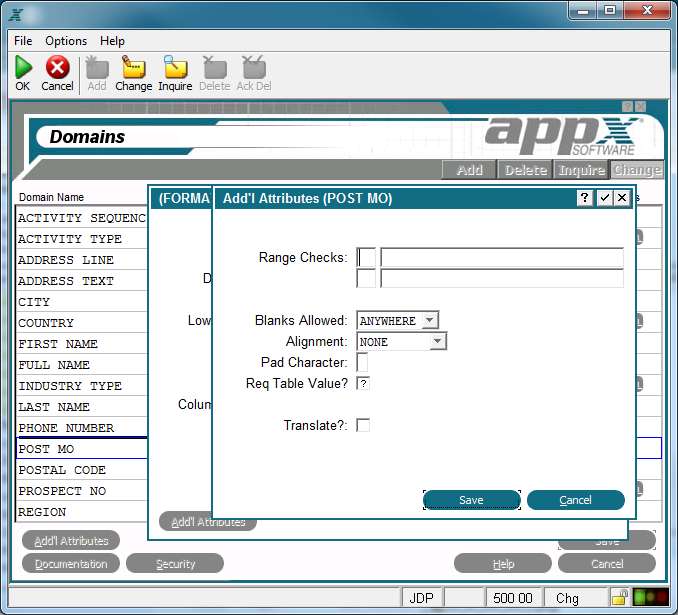This screenshot has width=678, height=615.
Task: Select the Change tab on Domains panel
Action: 636,170
